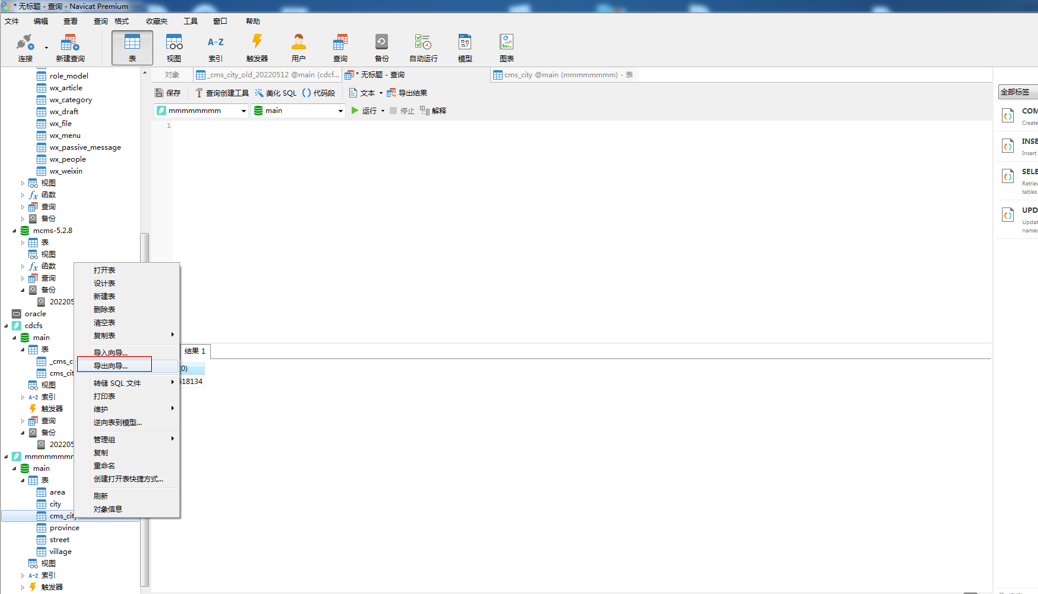
Task: Click the 用户 (User) toolbar icon
Action: click(x=298, y=46)
